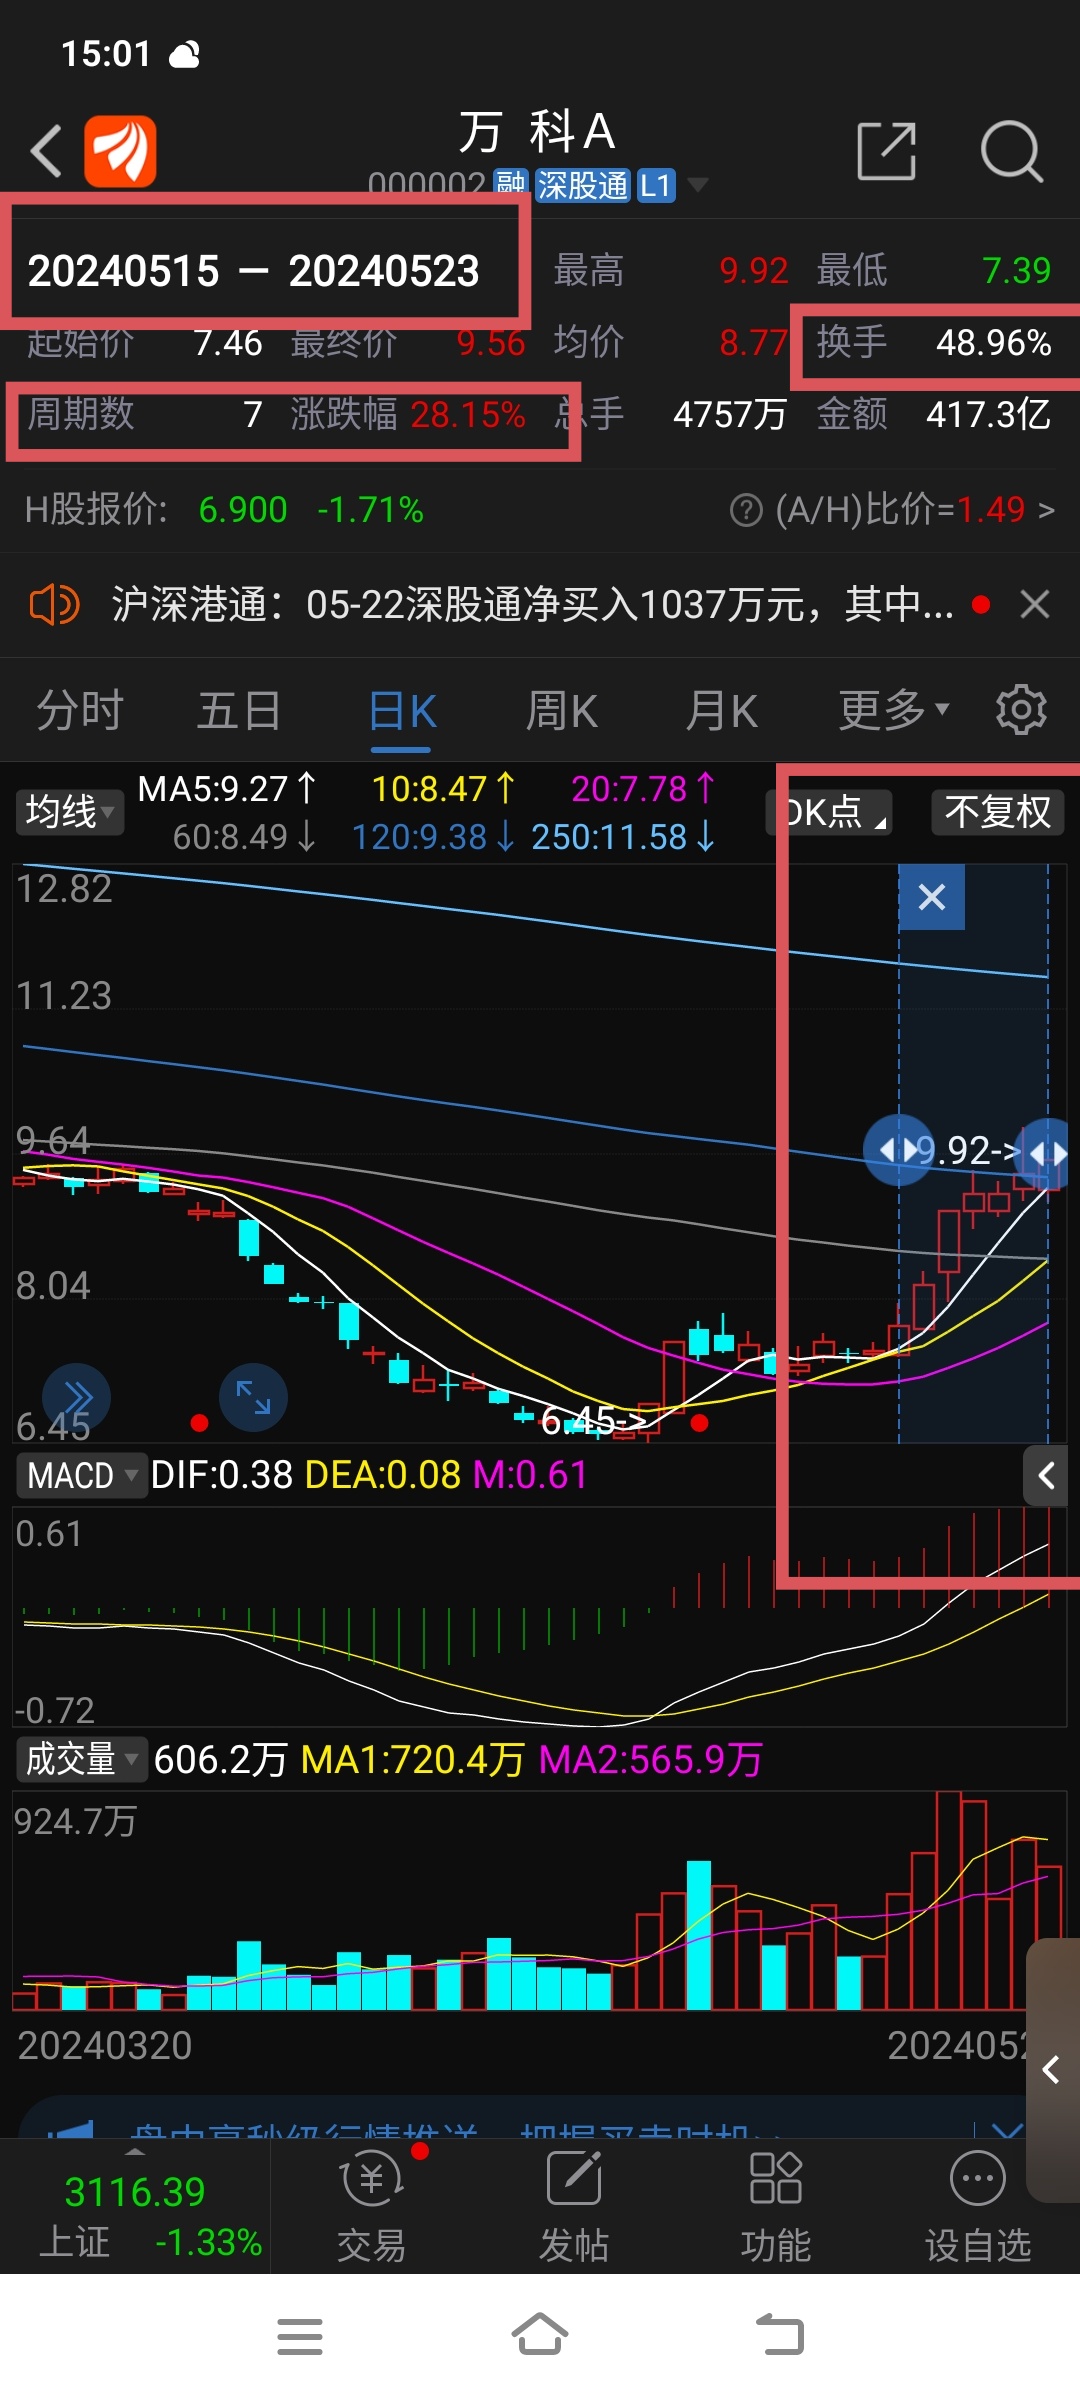Switch to 五日 chart tab
1080x2400 pixels.
coord(239,711)
